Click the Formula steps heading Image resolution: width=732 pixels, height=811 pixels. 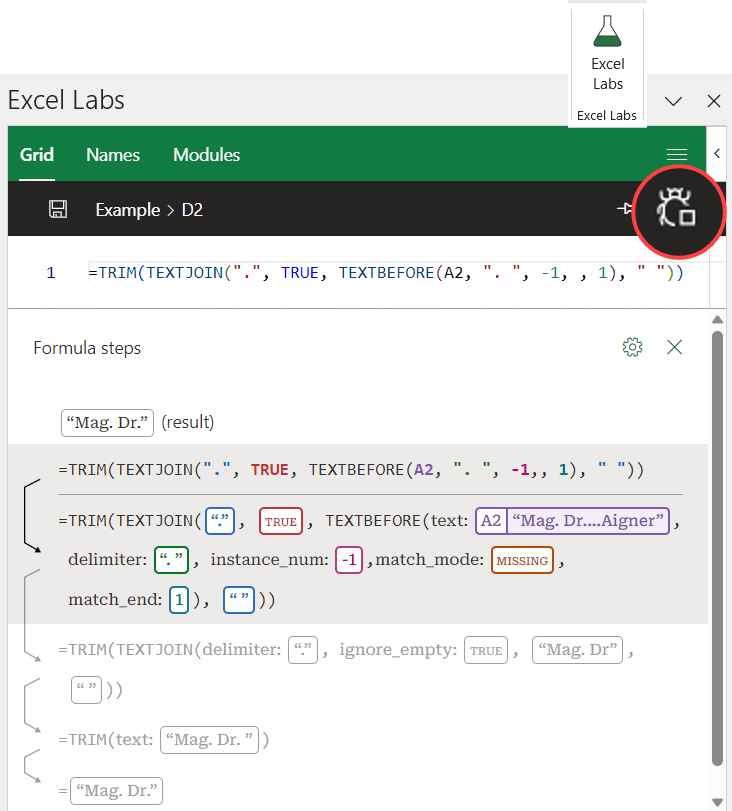(x=87, y=348)
